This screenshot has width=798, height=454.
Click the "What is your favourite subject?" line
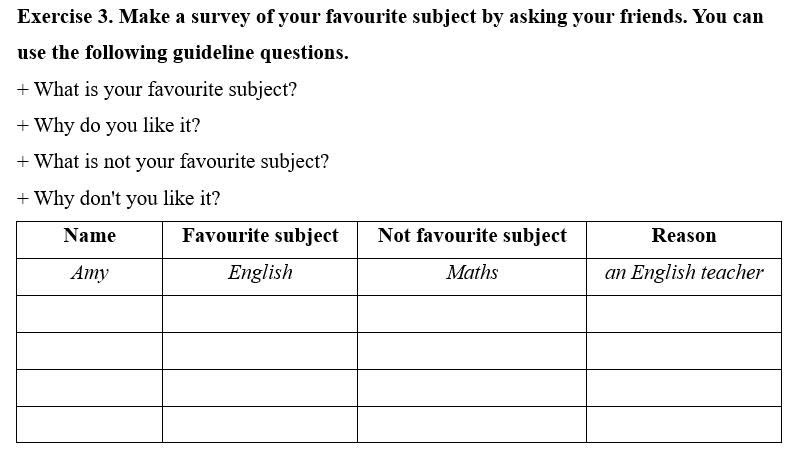coord(158,89)
